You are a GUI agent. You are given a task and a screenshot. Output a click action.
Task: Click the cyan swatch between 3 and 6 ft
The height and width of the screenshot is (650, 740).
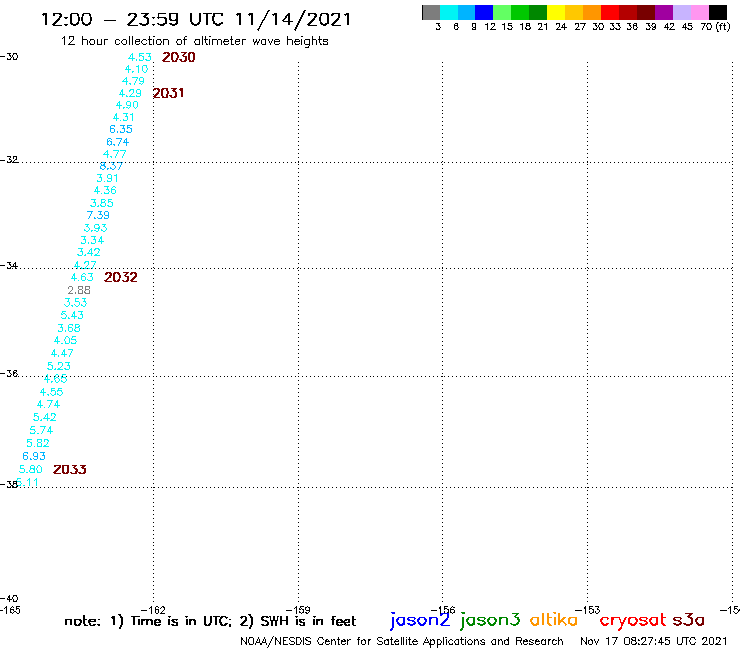449,12
